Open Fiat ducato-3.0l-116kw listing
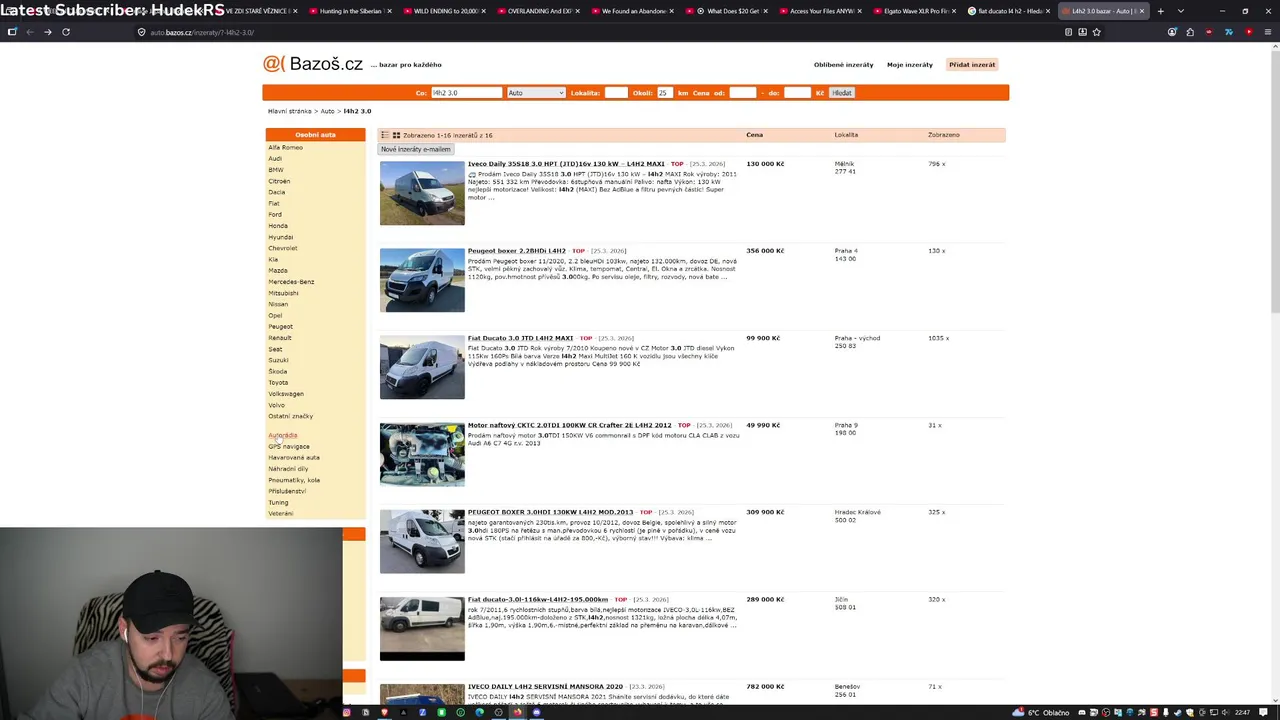1280x720 pixels. click(x=537, y=599)
